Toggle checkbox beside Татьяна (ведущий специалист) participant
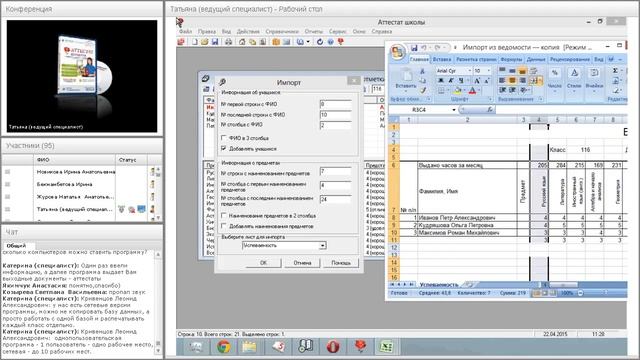640x360 pixels. (x=7, y=209)
